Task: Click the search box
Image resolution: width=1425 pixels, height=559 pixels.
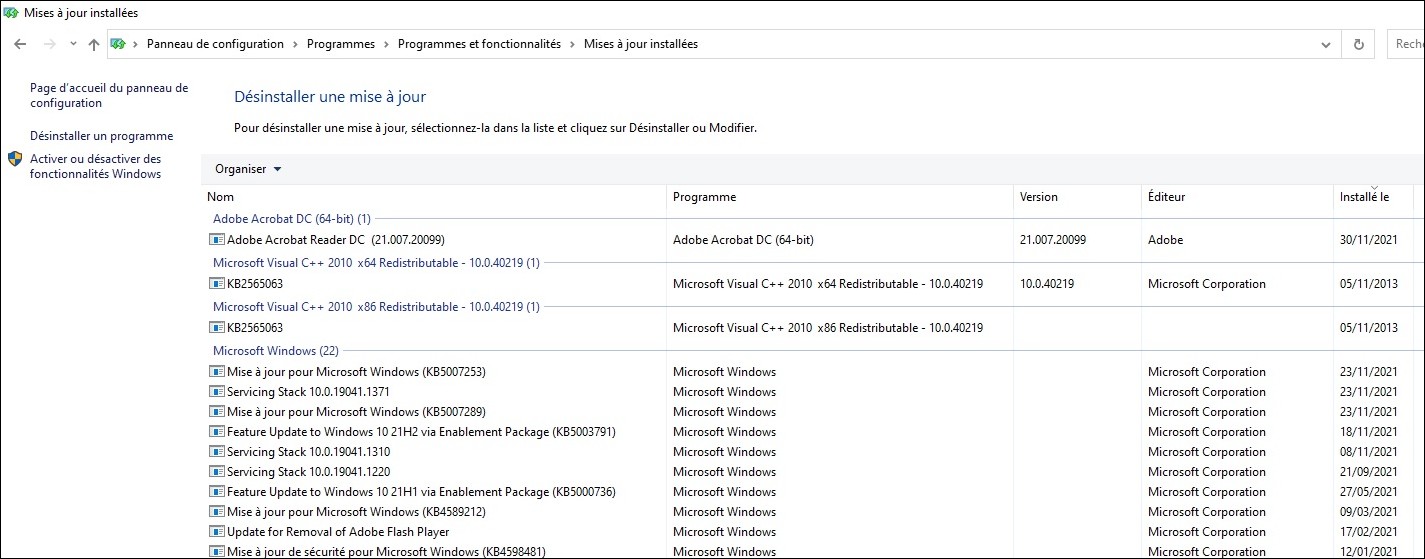Action: pos(1406,44)
